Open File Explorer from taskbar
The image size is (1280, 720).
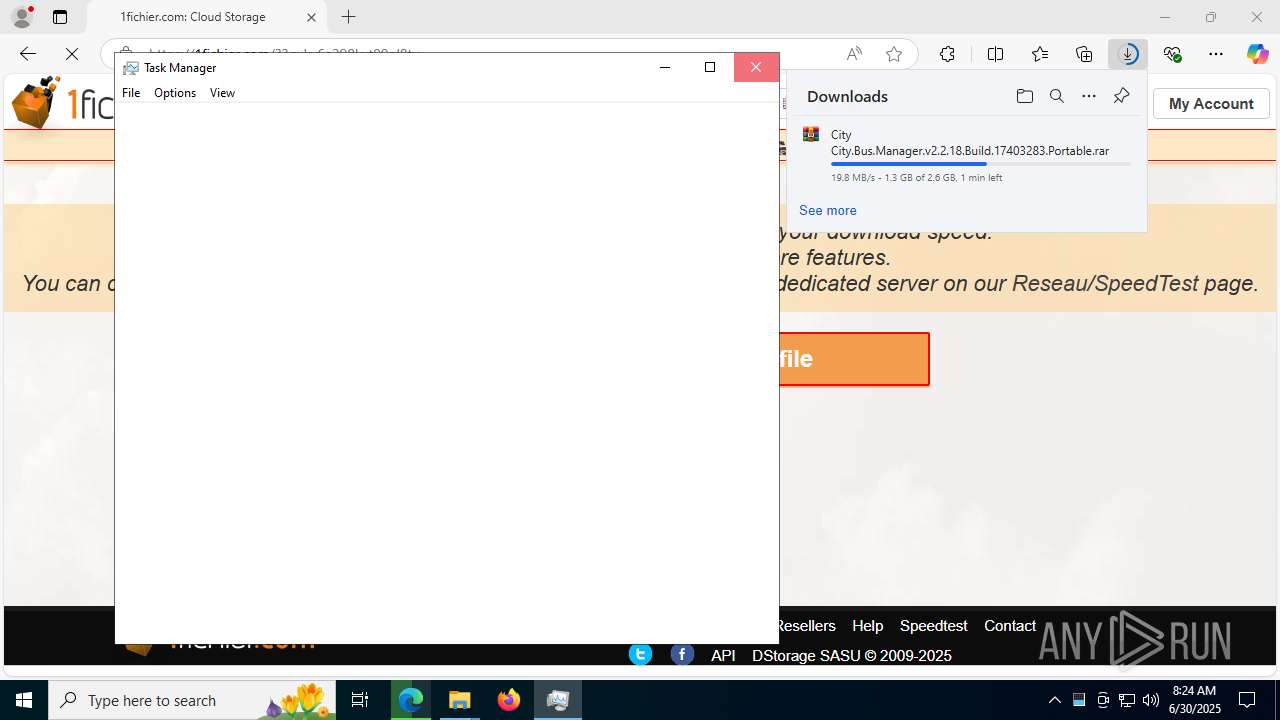460,700
